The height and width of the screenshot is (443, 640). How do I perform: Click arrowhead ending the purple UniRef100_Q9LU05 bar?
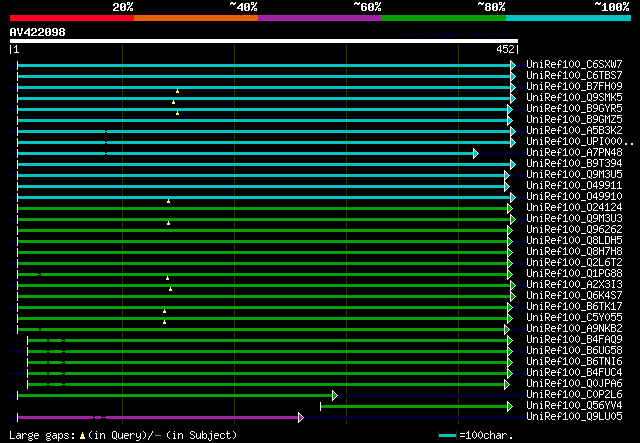(x=300, y=417)
